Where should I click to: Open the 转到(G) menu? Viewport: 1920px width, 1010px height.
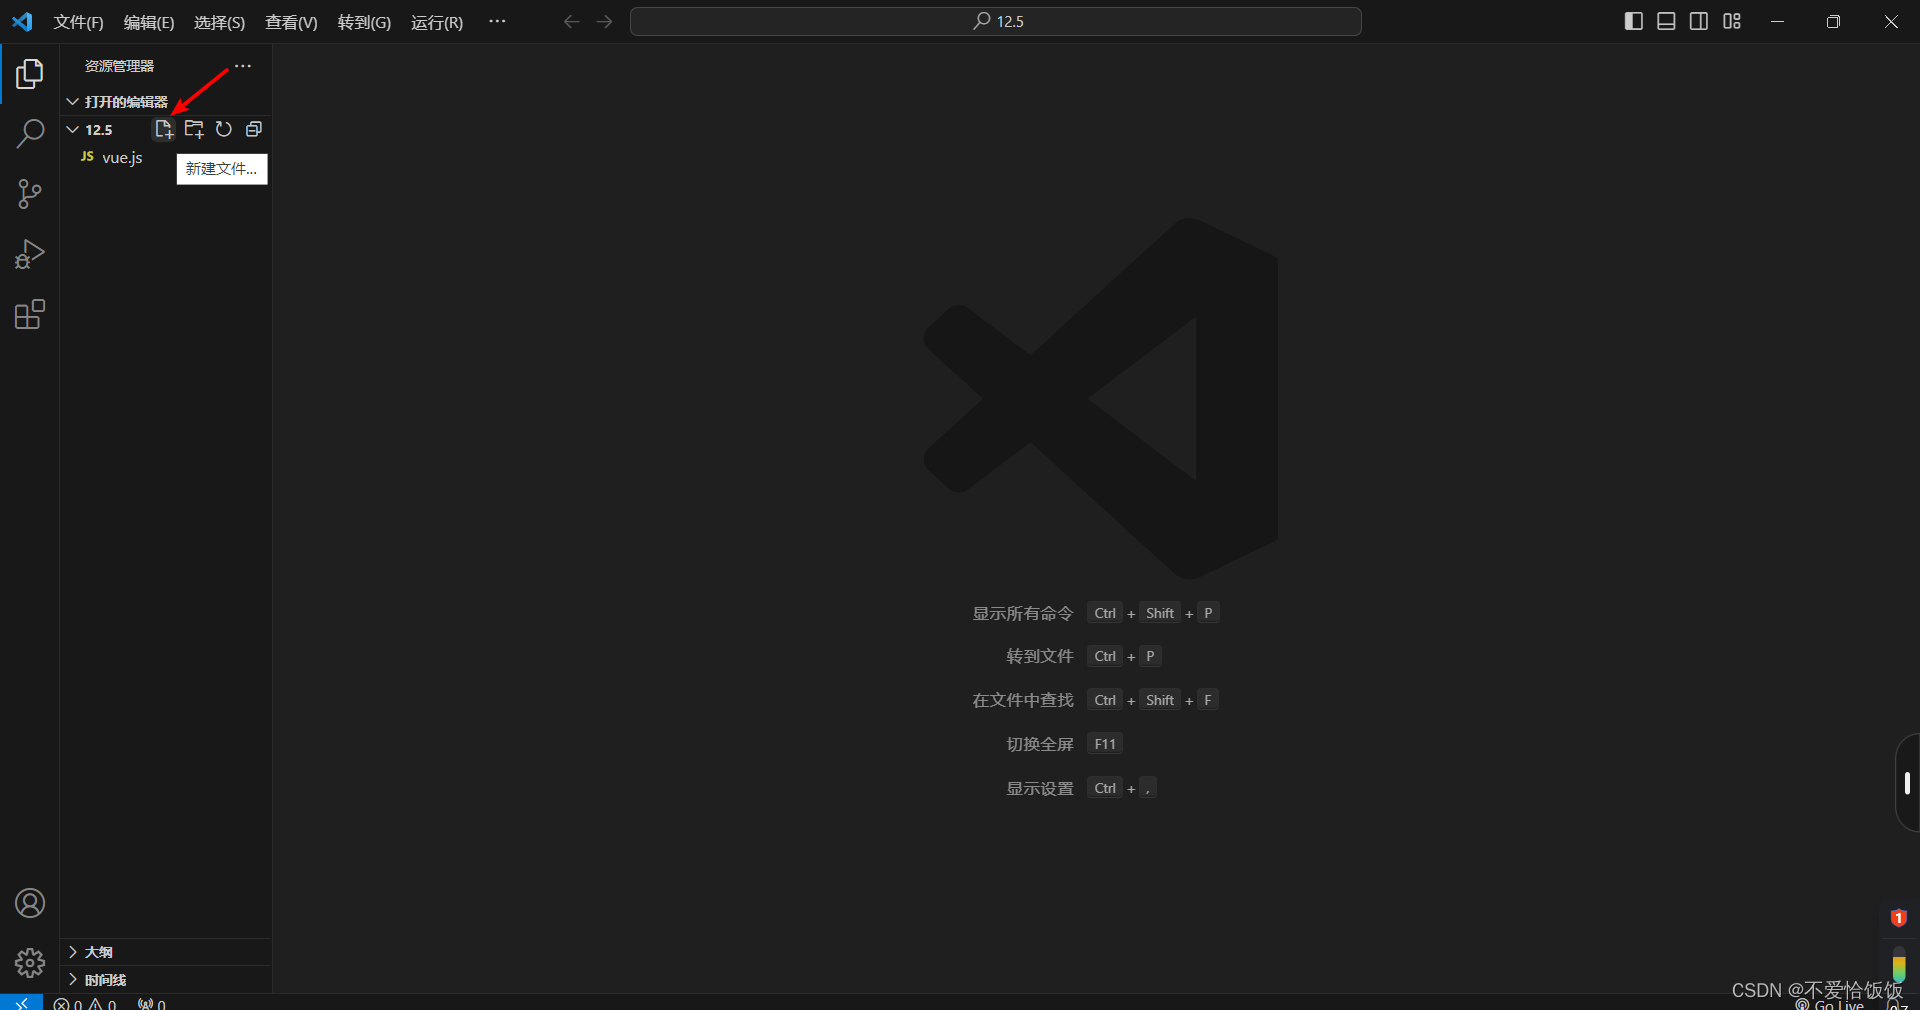point(364,22)
